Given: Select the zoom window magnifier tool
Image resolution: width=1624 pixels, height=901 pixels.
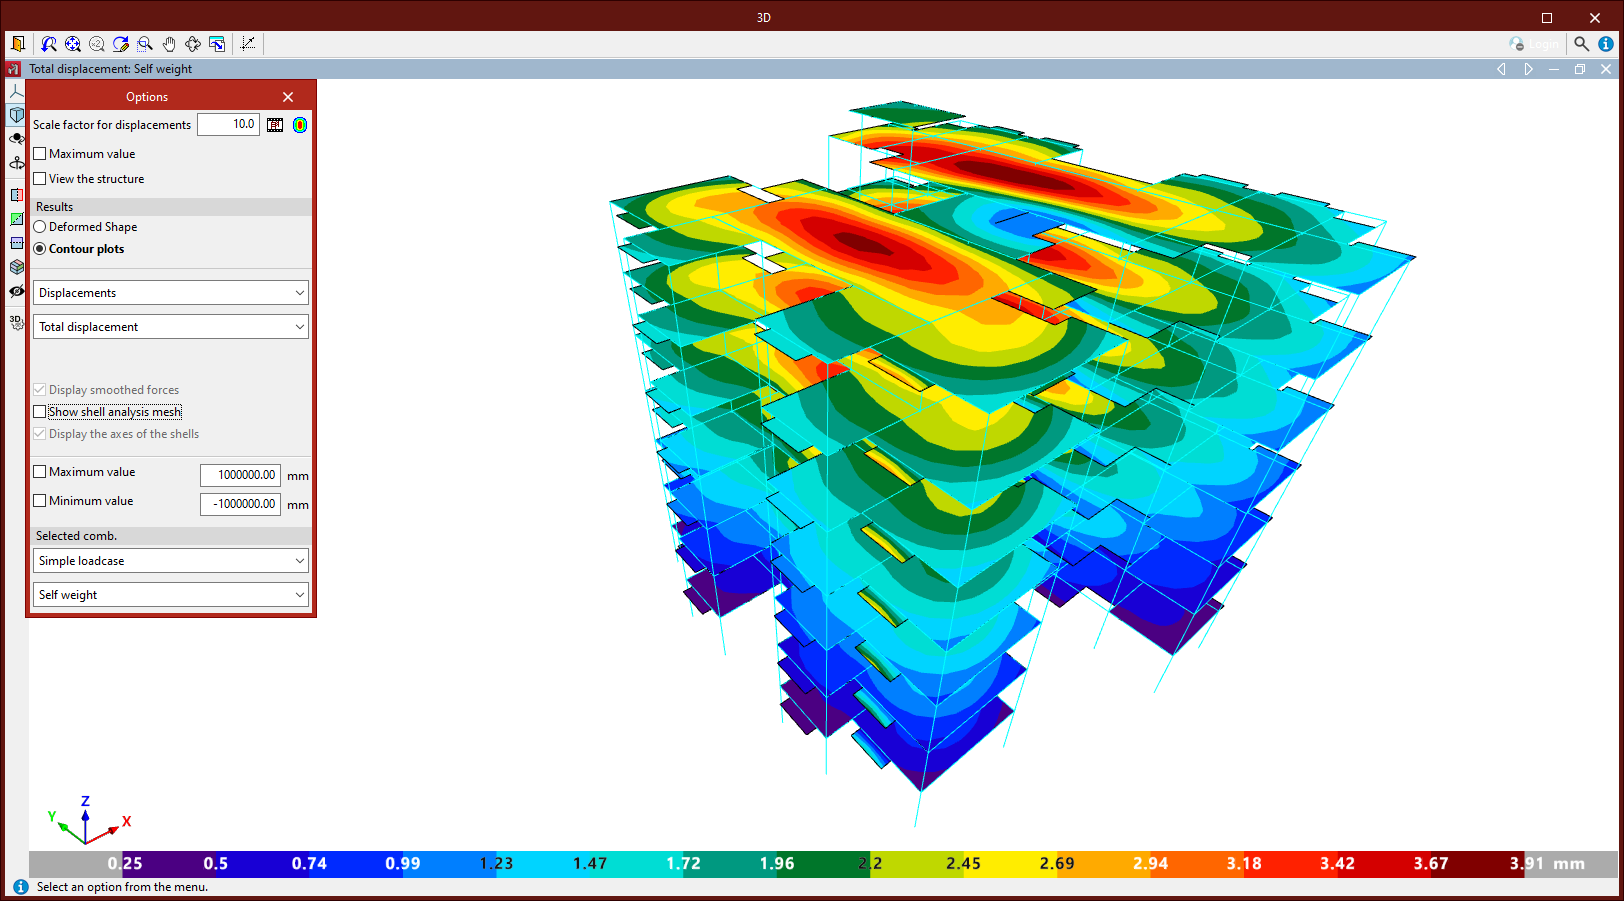Looking at the screenshot, I should 145,44.
